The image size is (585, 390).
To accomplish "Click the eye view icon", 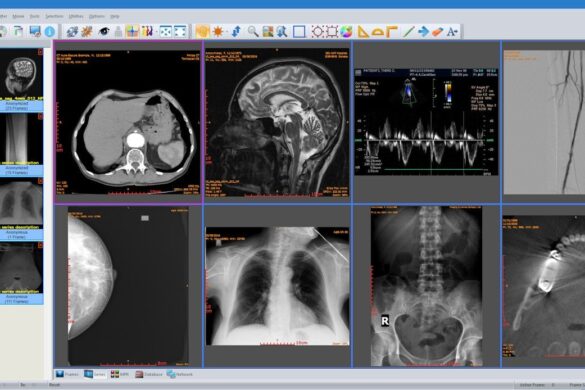I will click(104, 32).
